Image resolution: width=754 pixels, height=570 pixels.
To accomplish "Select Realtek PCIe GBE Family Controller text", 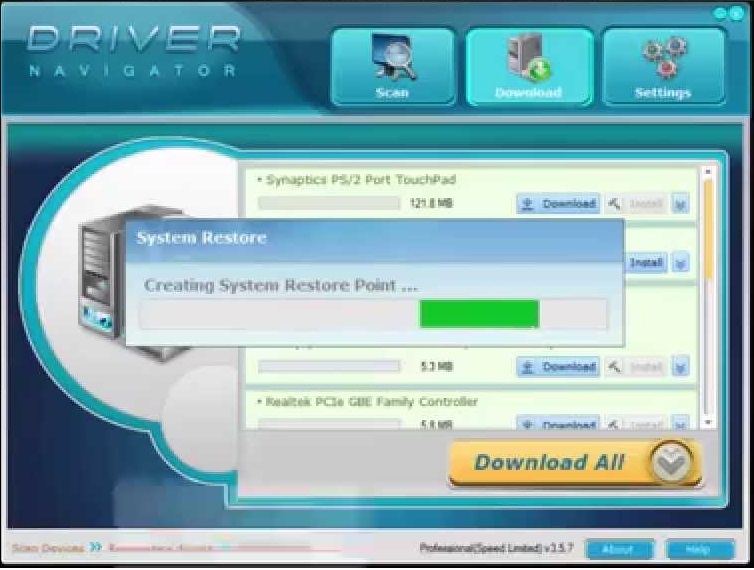I will pos(371,402).
